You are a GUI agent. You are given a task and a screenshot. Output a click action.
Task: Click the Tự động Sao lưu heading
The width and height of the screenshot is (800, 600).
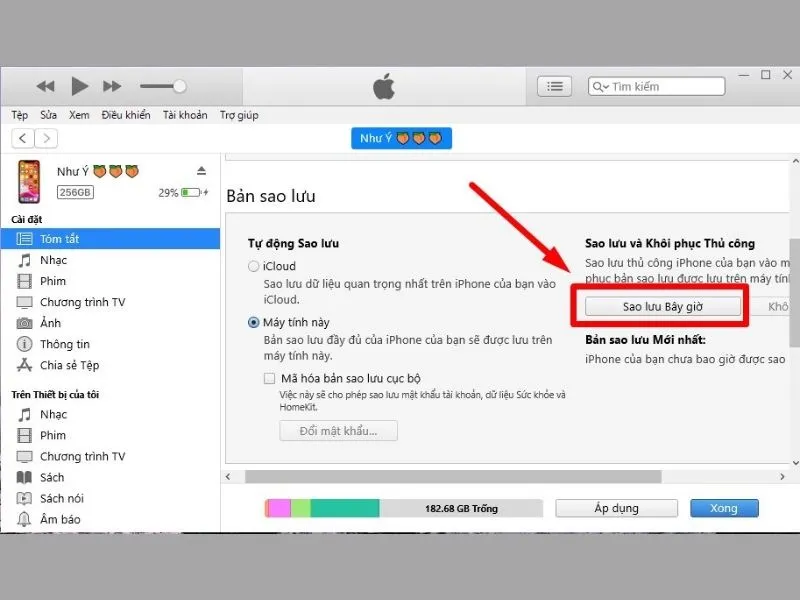pos(293,243)
